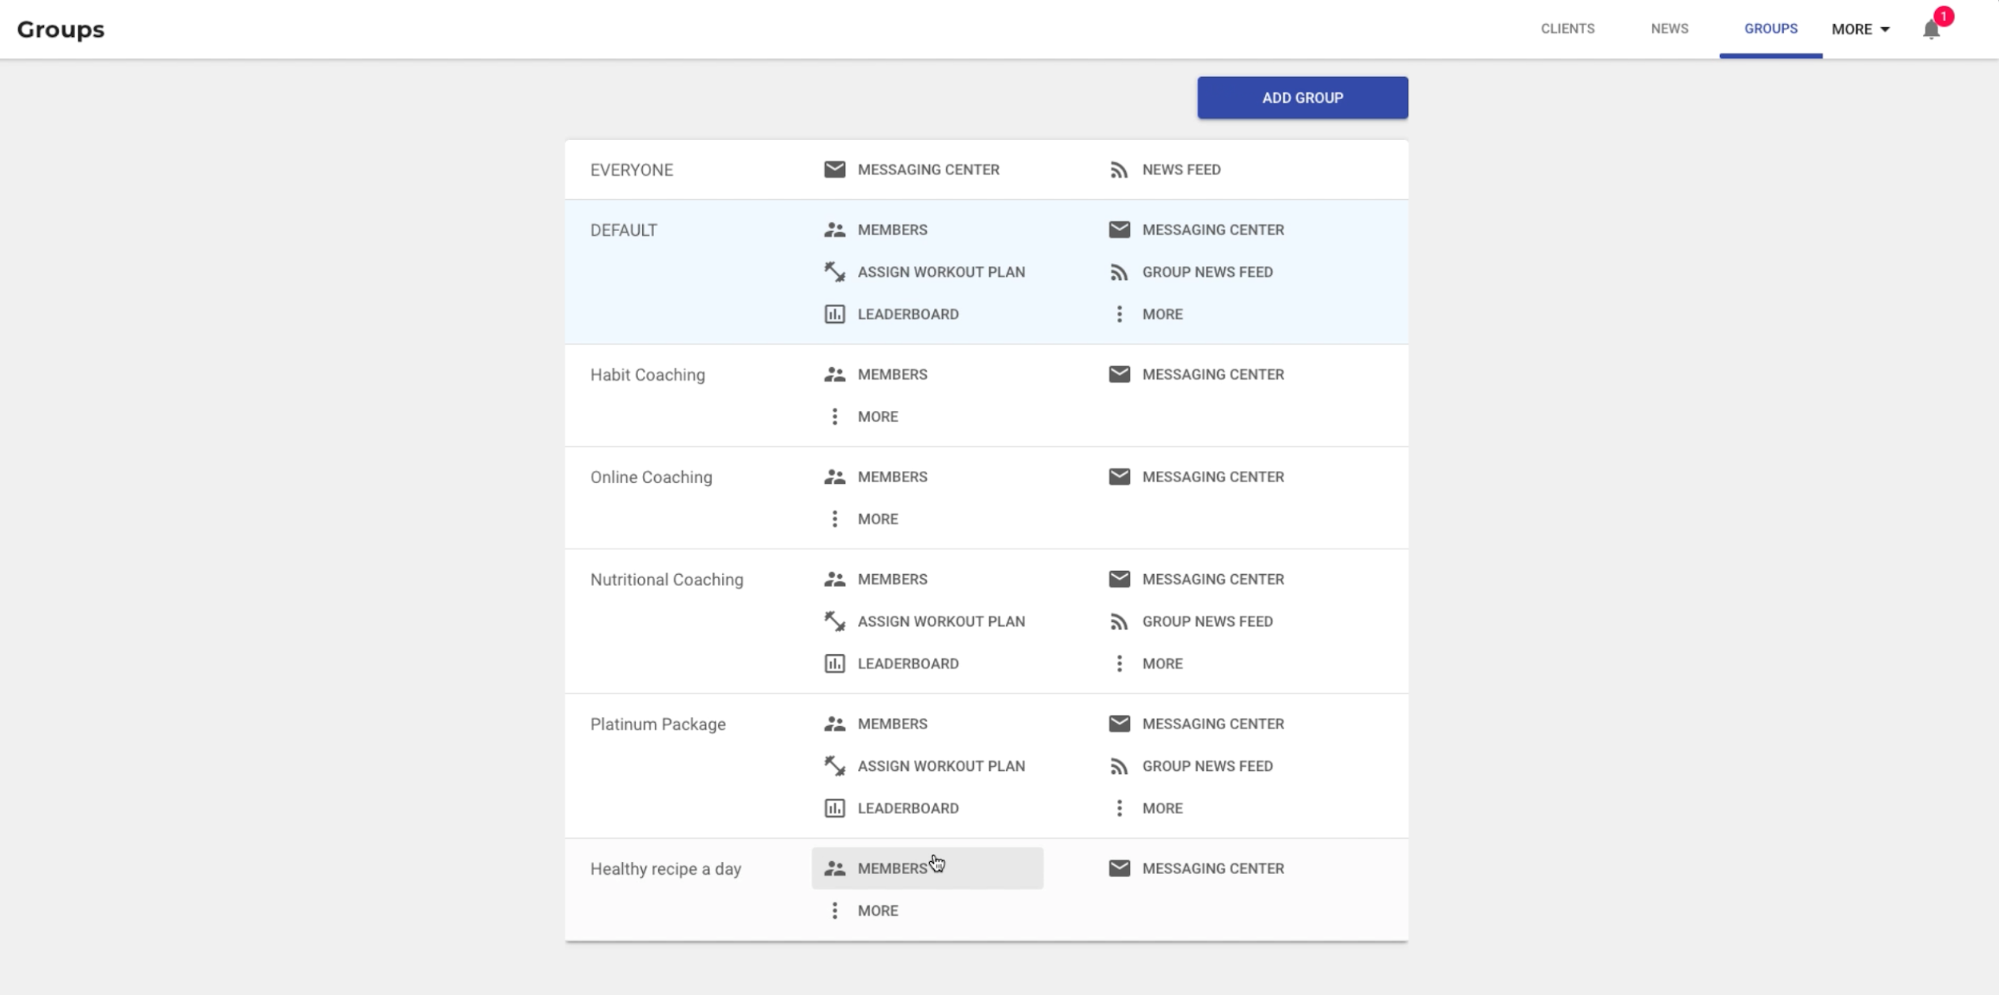The height and width of the screenshot is (995, 1999).
Task: Click the Group News Feed icon for Platinum Package
Action: 1119,766
